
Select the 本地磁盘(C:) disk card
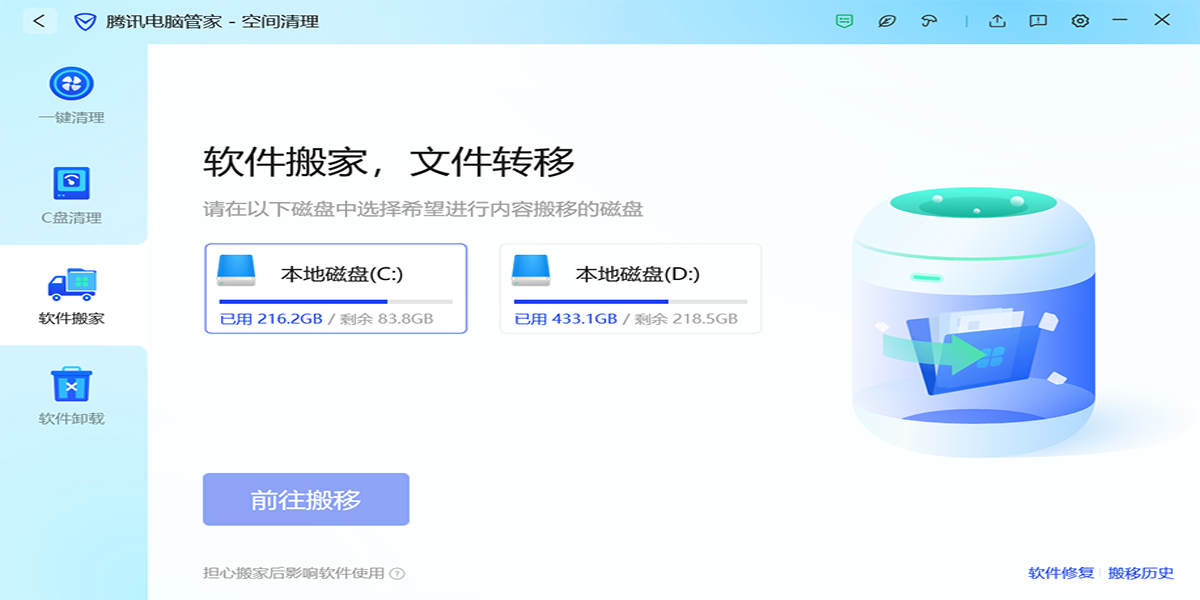coord(334,289)
